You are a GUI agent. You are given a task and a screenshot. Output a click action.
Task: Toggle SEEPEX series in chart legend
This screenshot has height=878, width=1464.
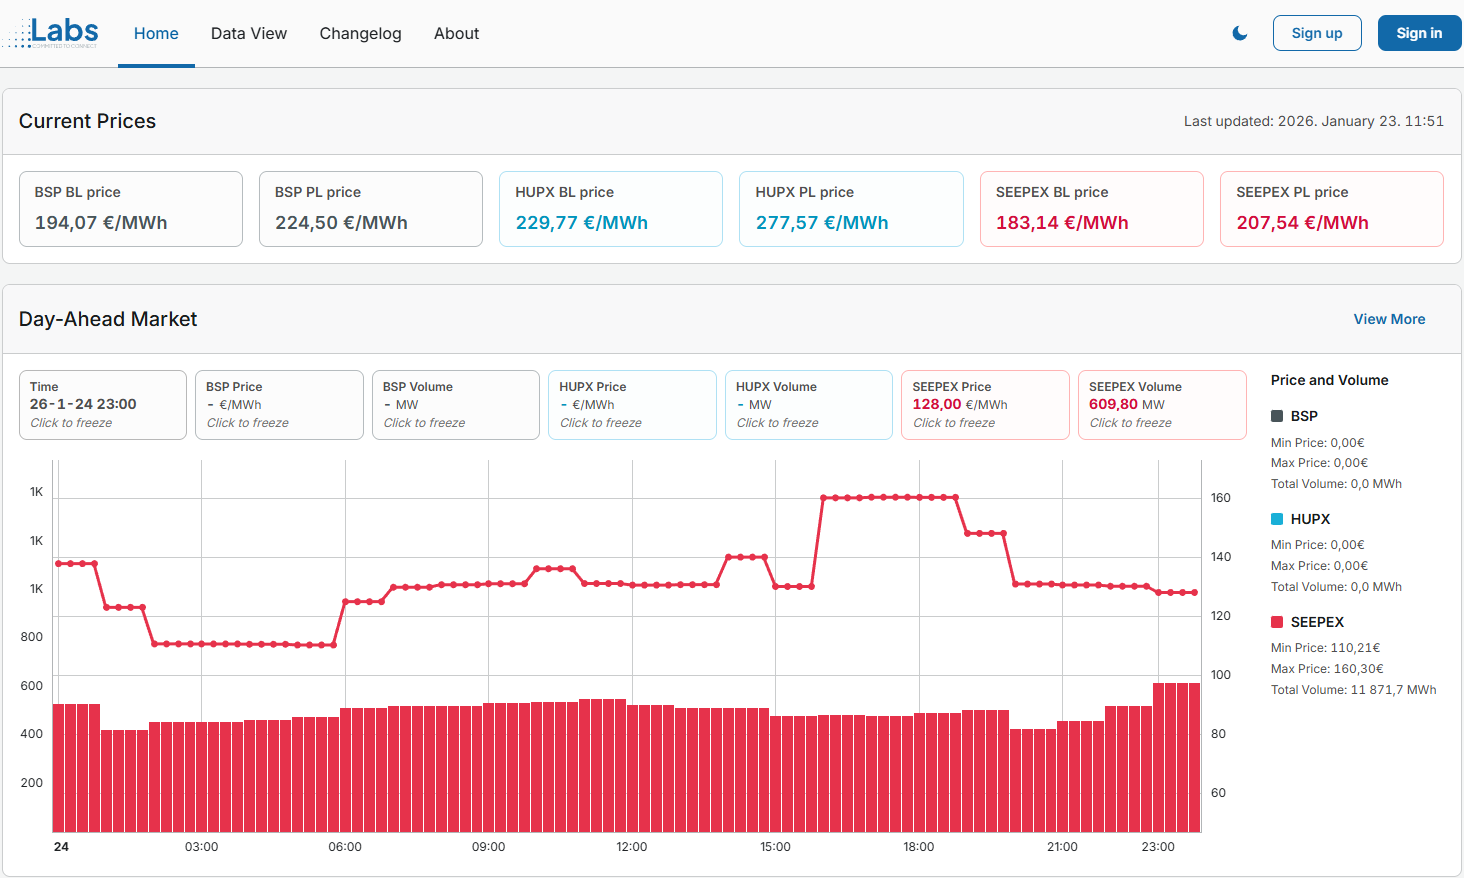tap(1316, 622)
